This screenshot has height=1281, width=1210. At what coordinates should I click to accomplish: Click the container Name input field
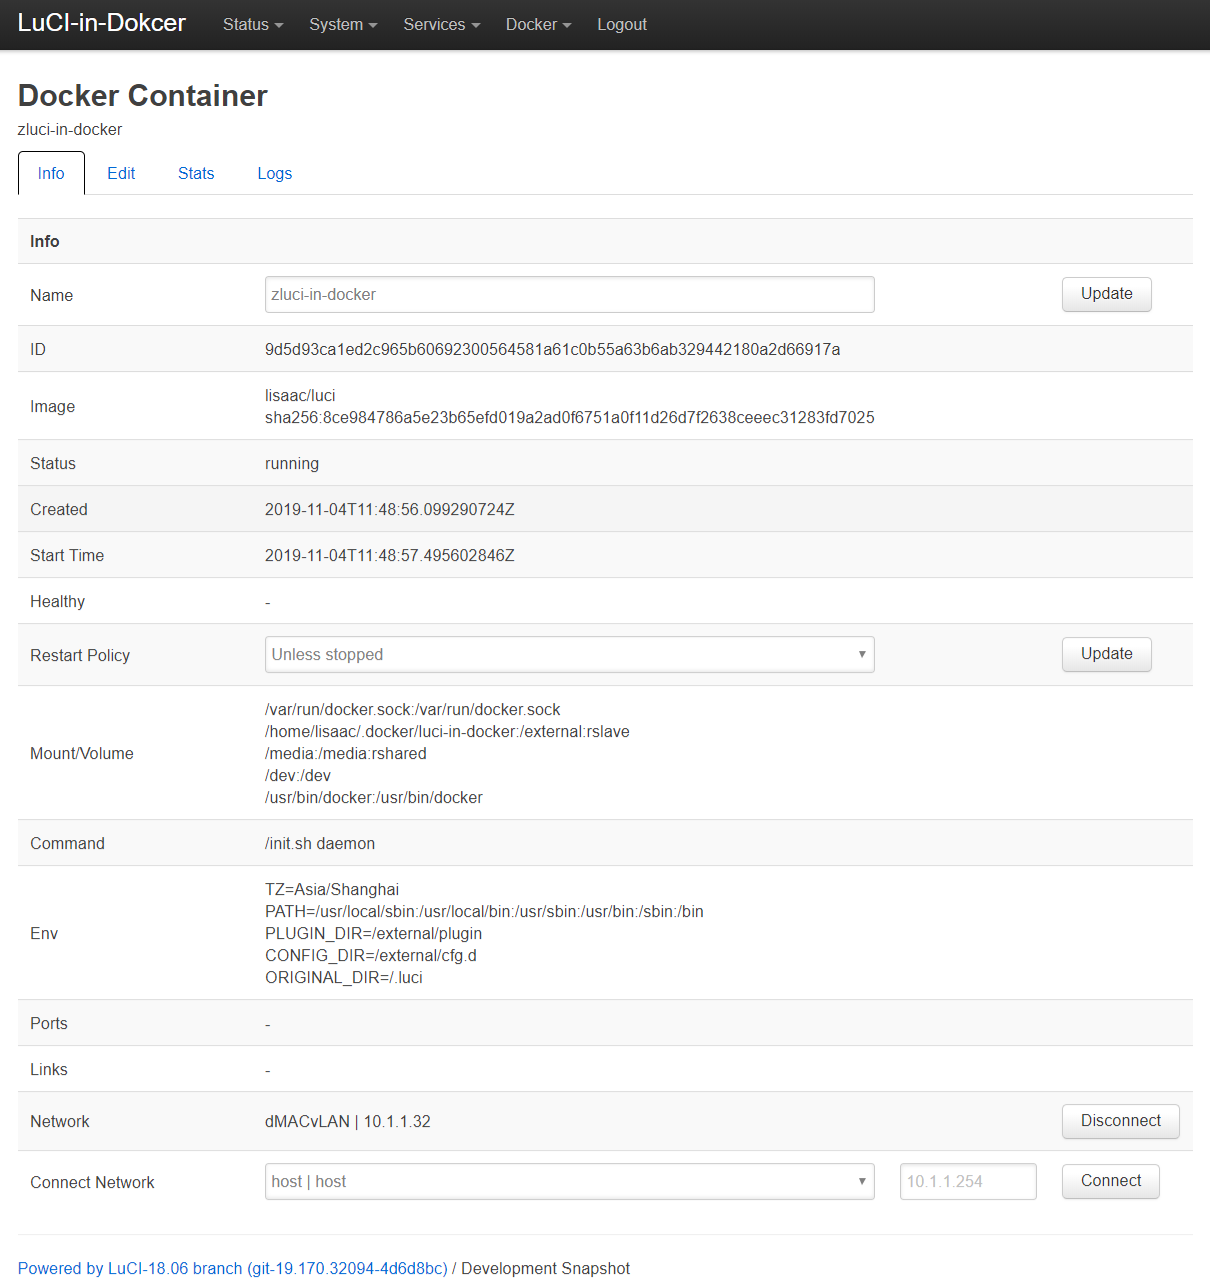[569, 294]
